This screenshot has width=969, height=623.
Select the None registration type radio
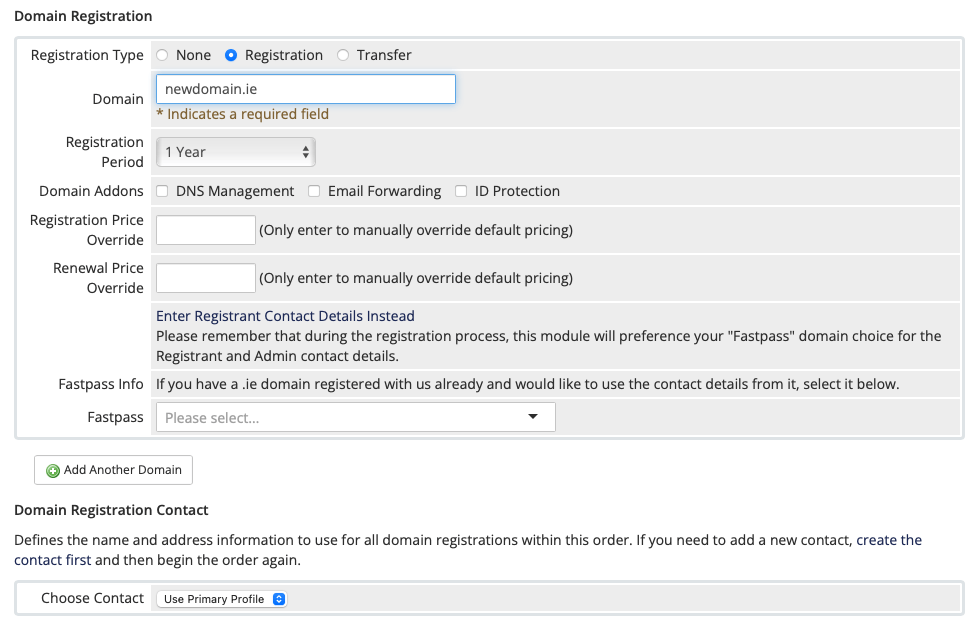[162, 55]
